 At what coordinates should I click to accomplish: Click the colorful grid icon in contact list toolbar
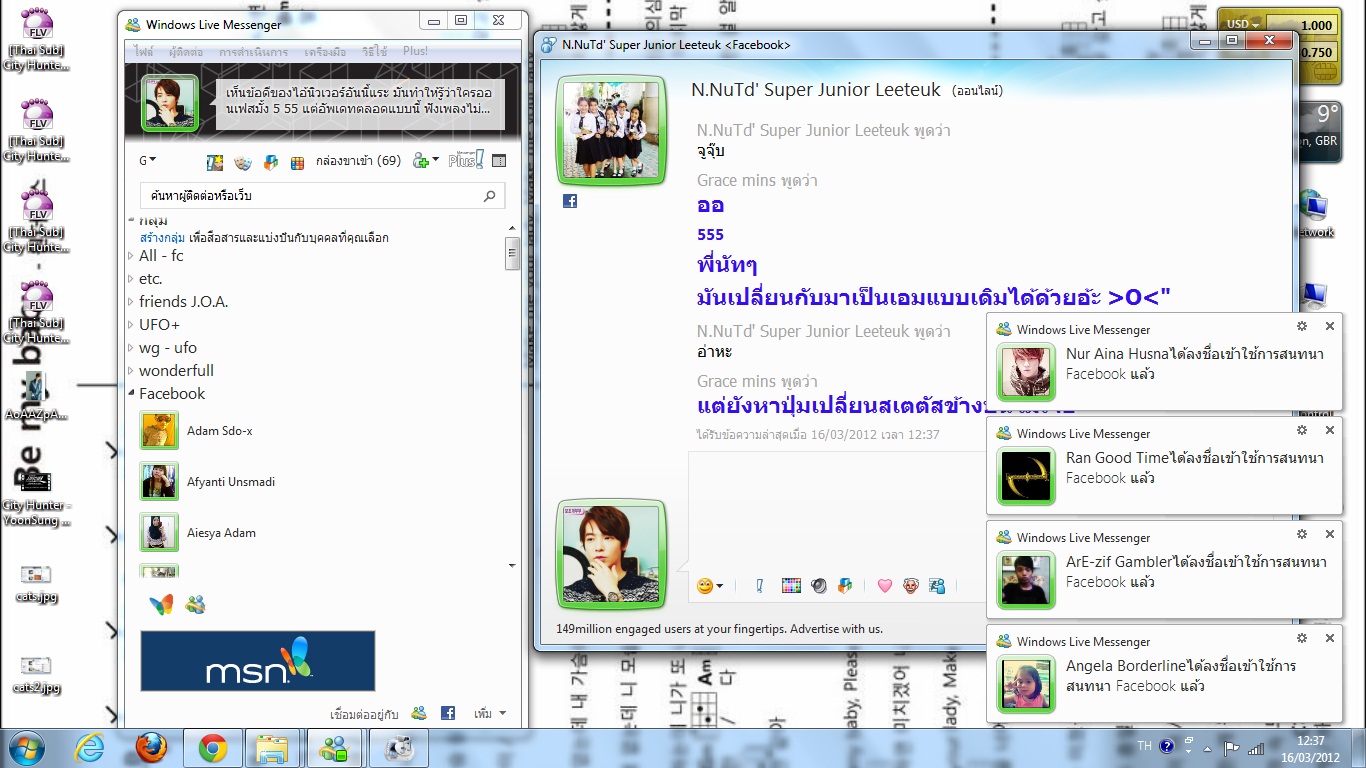(x=297, y=162)
